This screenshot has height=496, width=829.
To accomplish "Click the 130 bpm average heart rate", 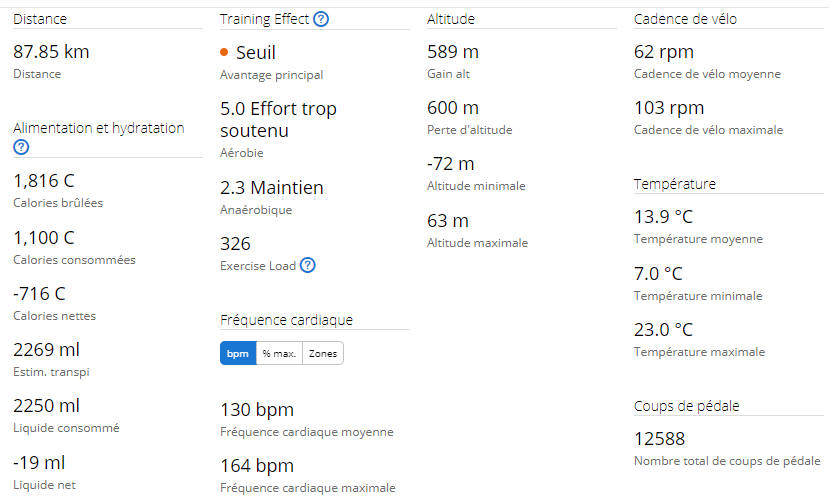I will [257, 410].
